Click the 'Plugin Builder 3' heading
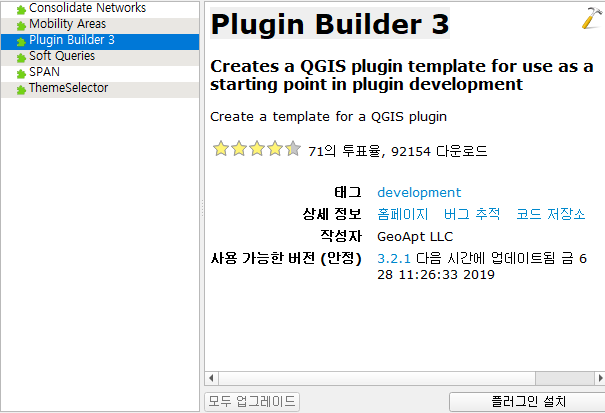This screenshot has height=413, width=605. pos(330,24)
